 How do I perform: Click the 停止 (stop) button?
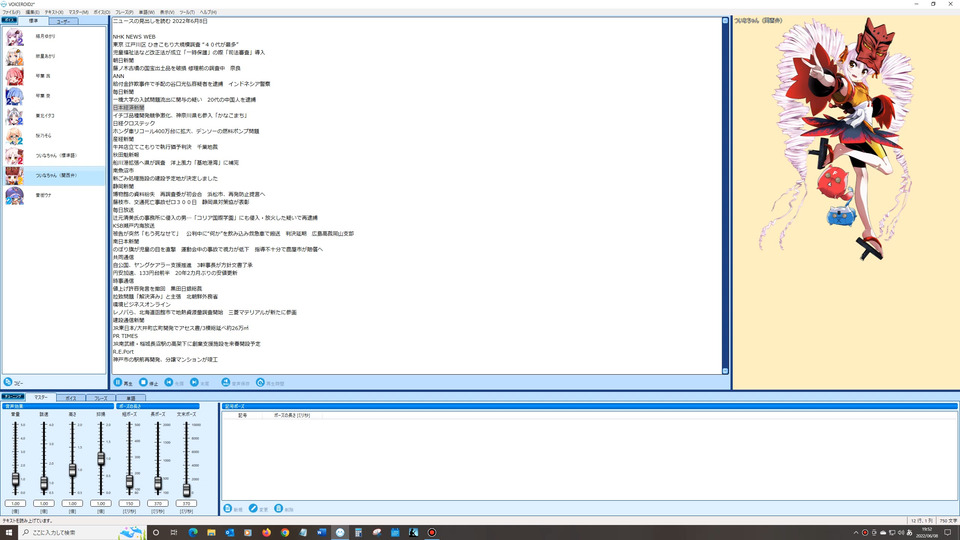[149, 383]
